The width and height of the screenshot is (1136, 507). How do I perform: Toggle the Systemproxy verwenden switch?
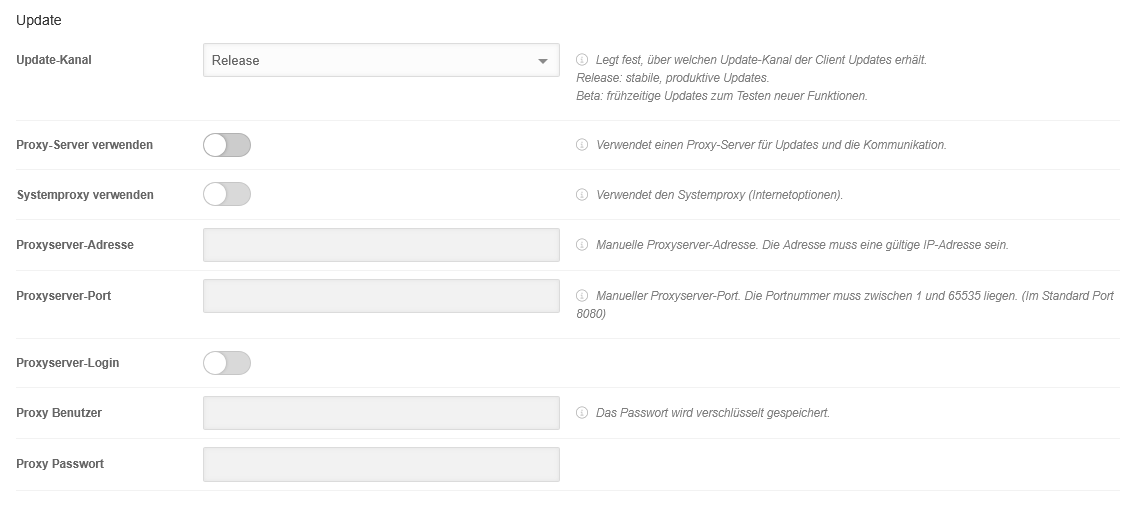tap(227, 195)
